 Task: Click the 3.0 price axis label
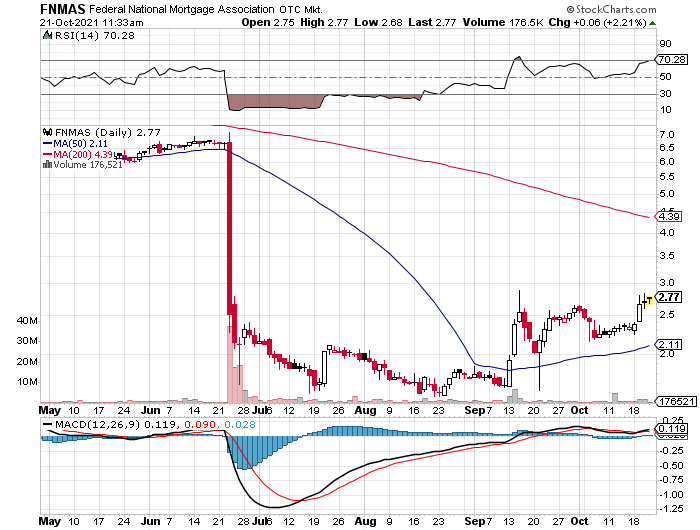tap(667, 282)
